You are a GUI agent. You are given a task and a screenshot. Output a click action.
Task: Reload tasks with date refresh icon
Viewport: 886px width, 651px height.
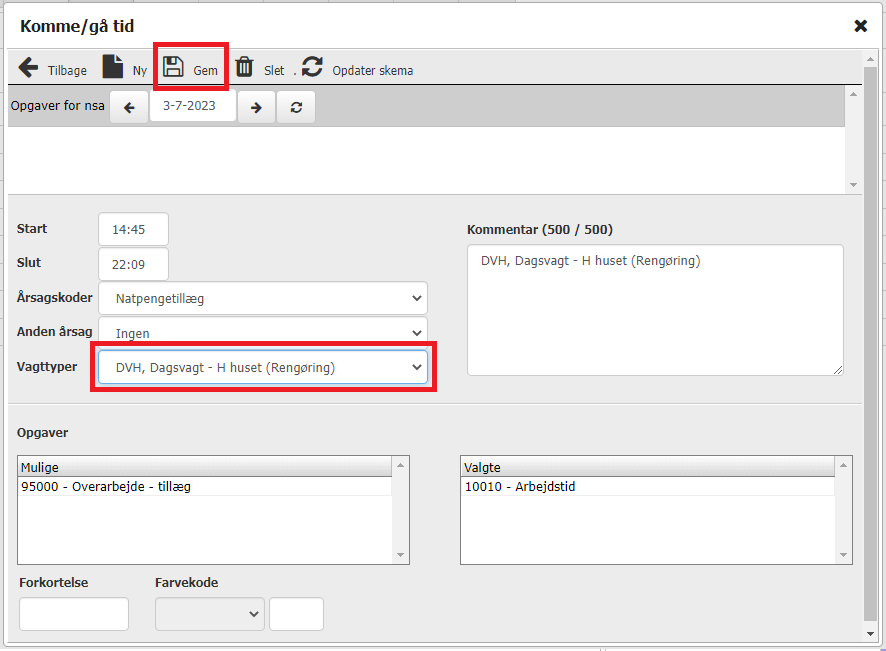click(x=296, y=107)
